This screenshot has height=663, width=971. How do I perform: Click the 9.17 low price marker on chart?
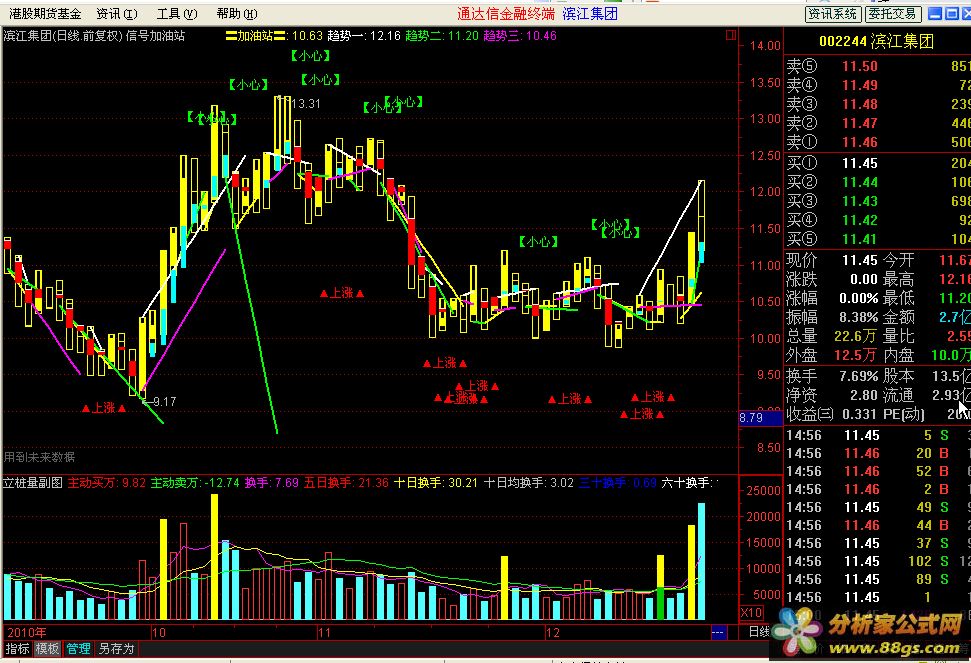pos(164,402)
